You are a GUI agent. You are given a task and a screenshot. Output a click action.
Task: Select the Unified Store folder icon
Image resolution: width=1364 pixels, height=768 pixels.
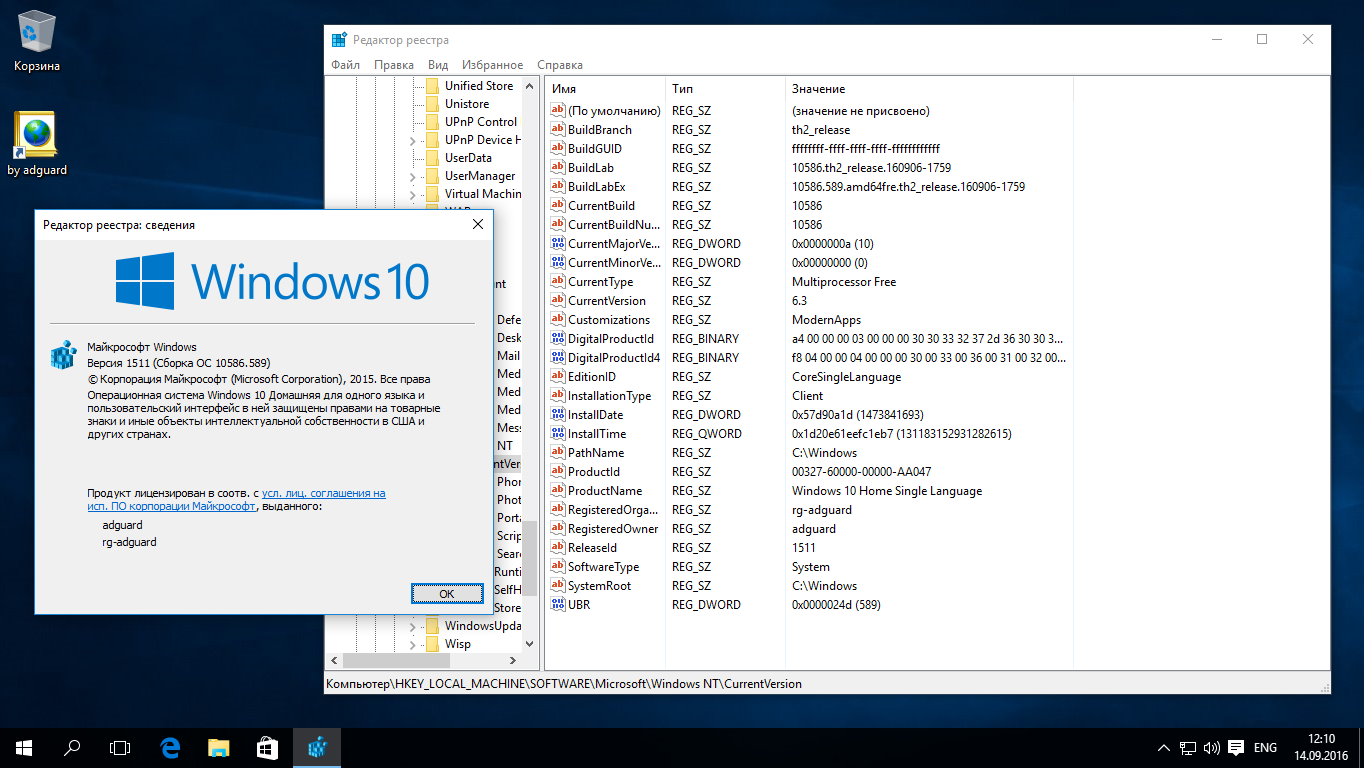tap(432, 86)
